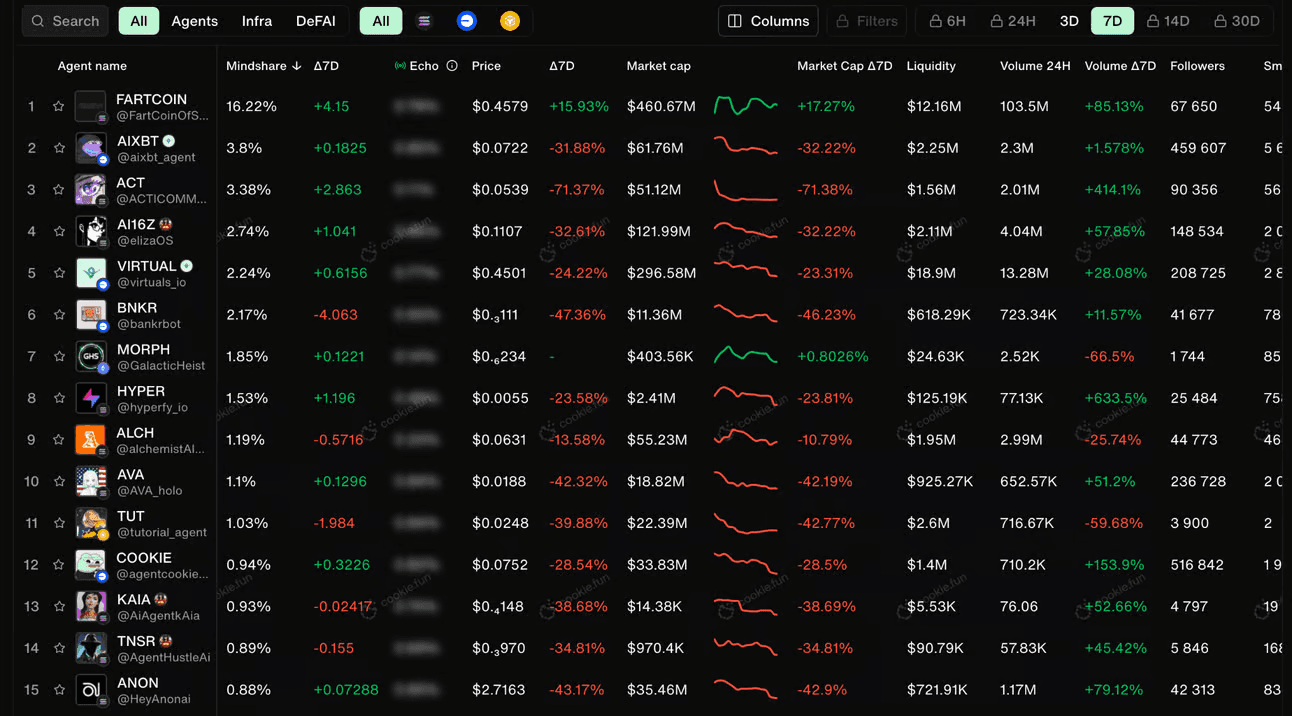1292x716 pixels.
Task: Open the AIXBT agent avatar
Action: click(91, 148)
